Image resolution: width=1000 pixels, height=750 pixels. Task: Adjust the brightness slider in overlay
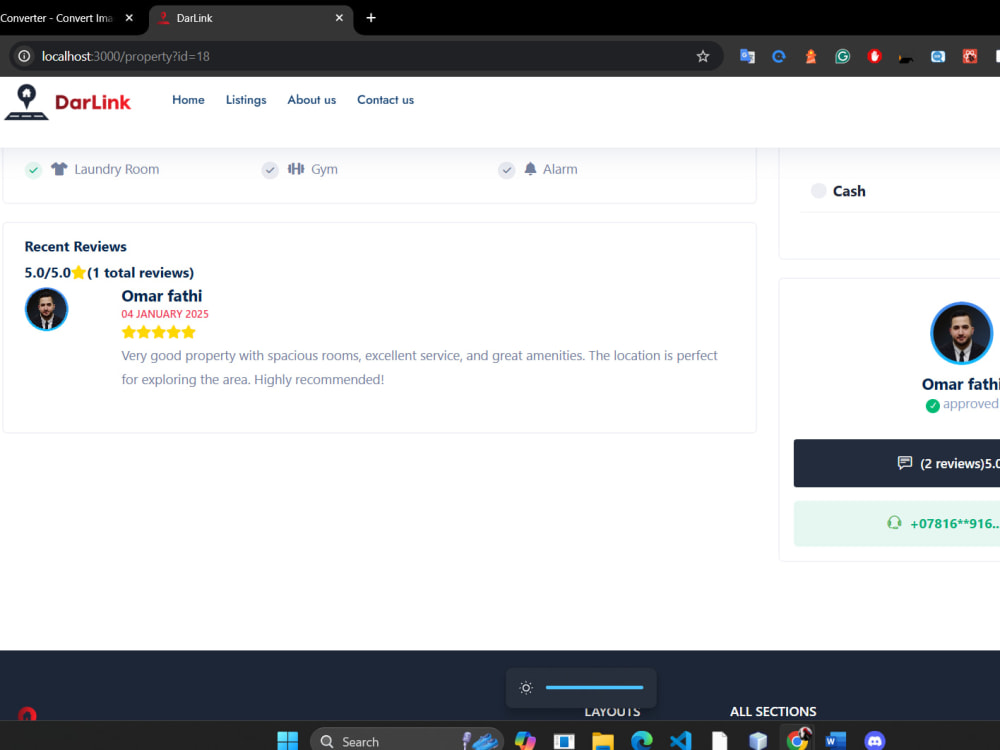point(594,688)
